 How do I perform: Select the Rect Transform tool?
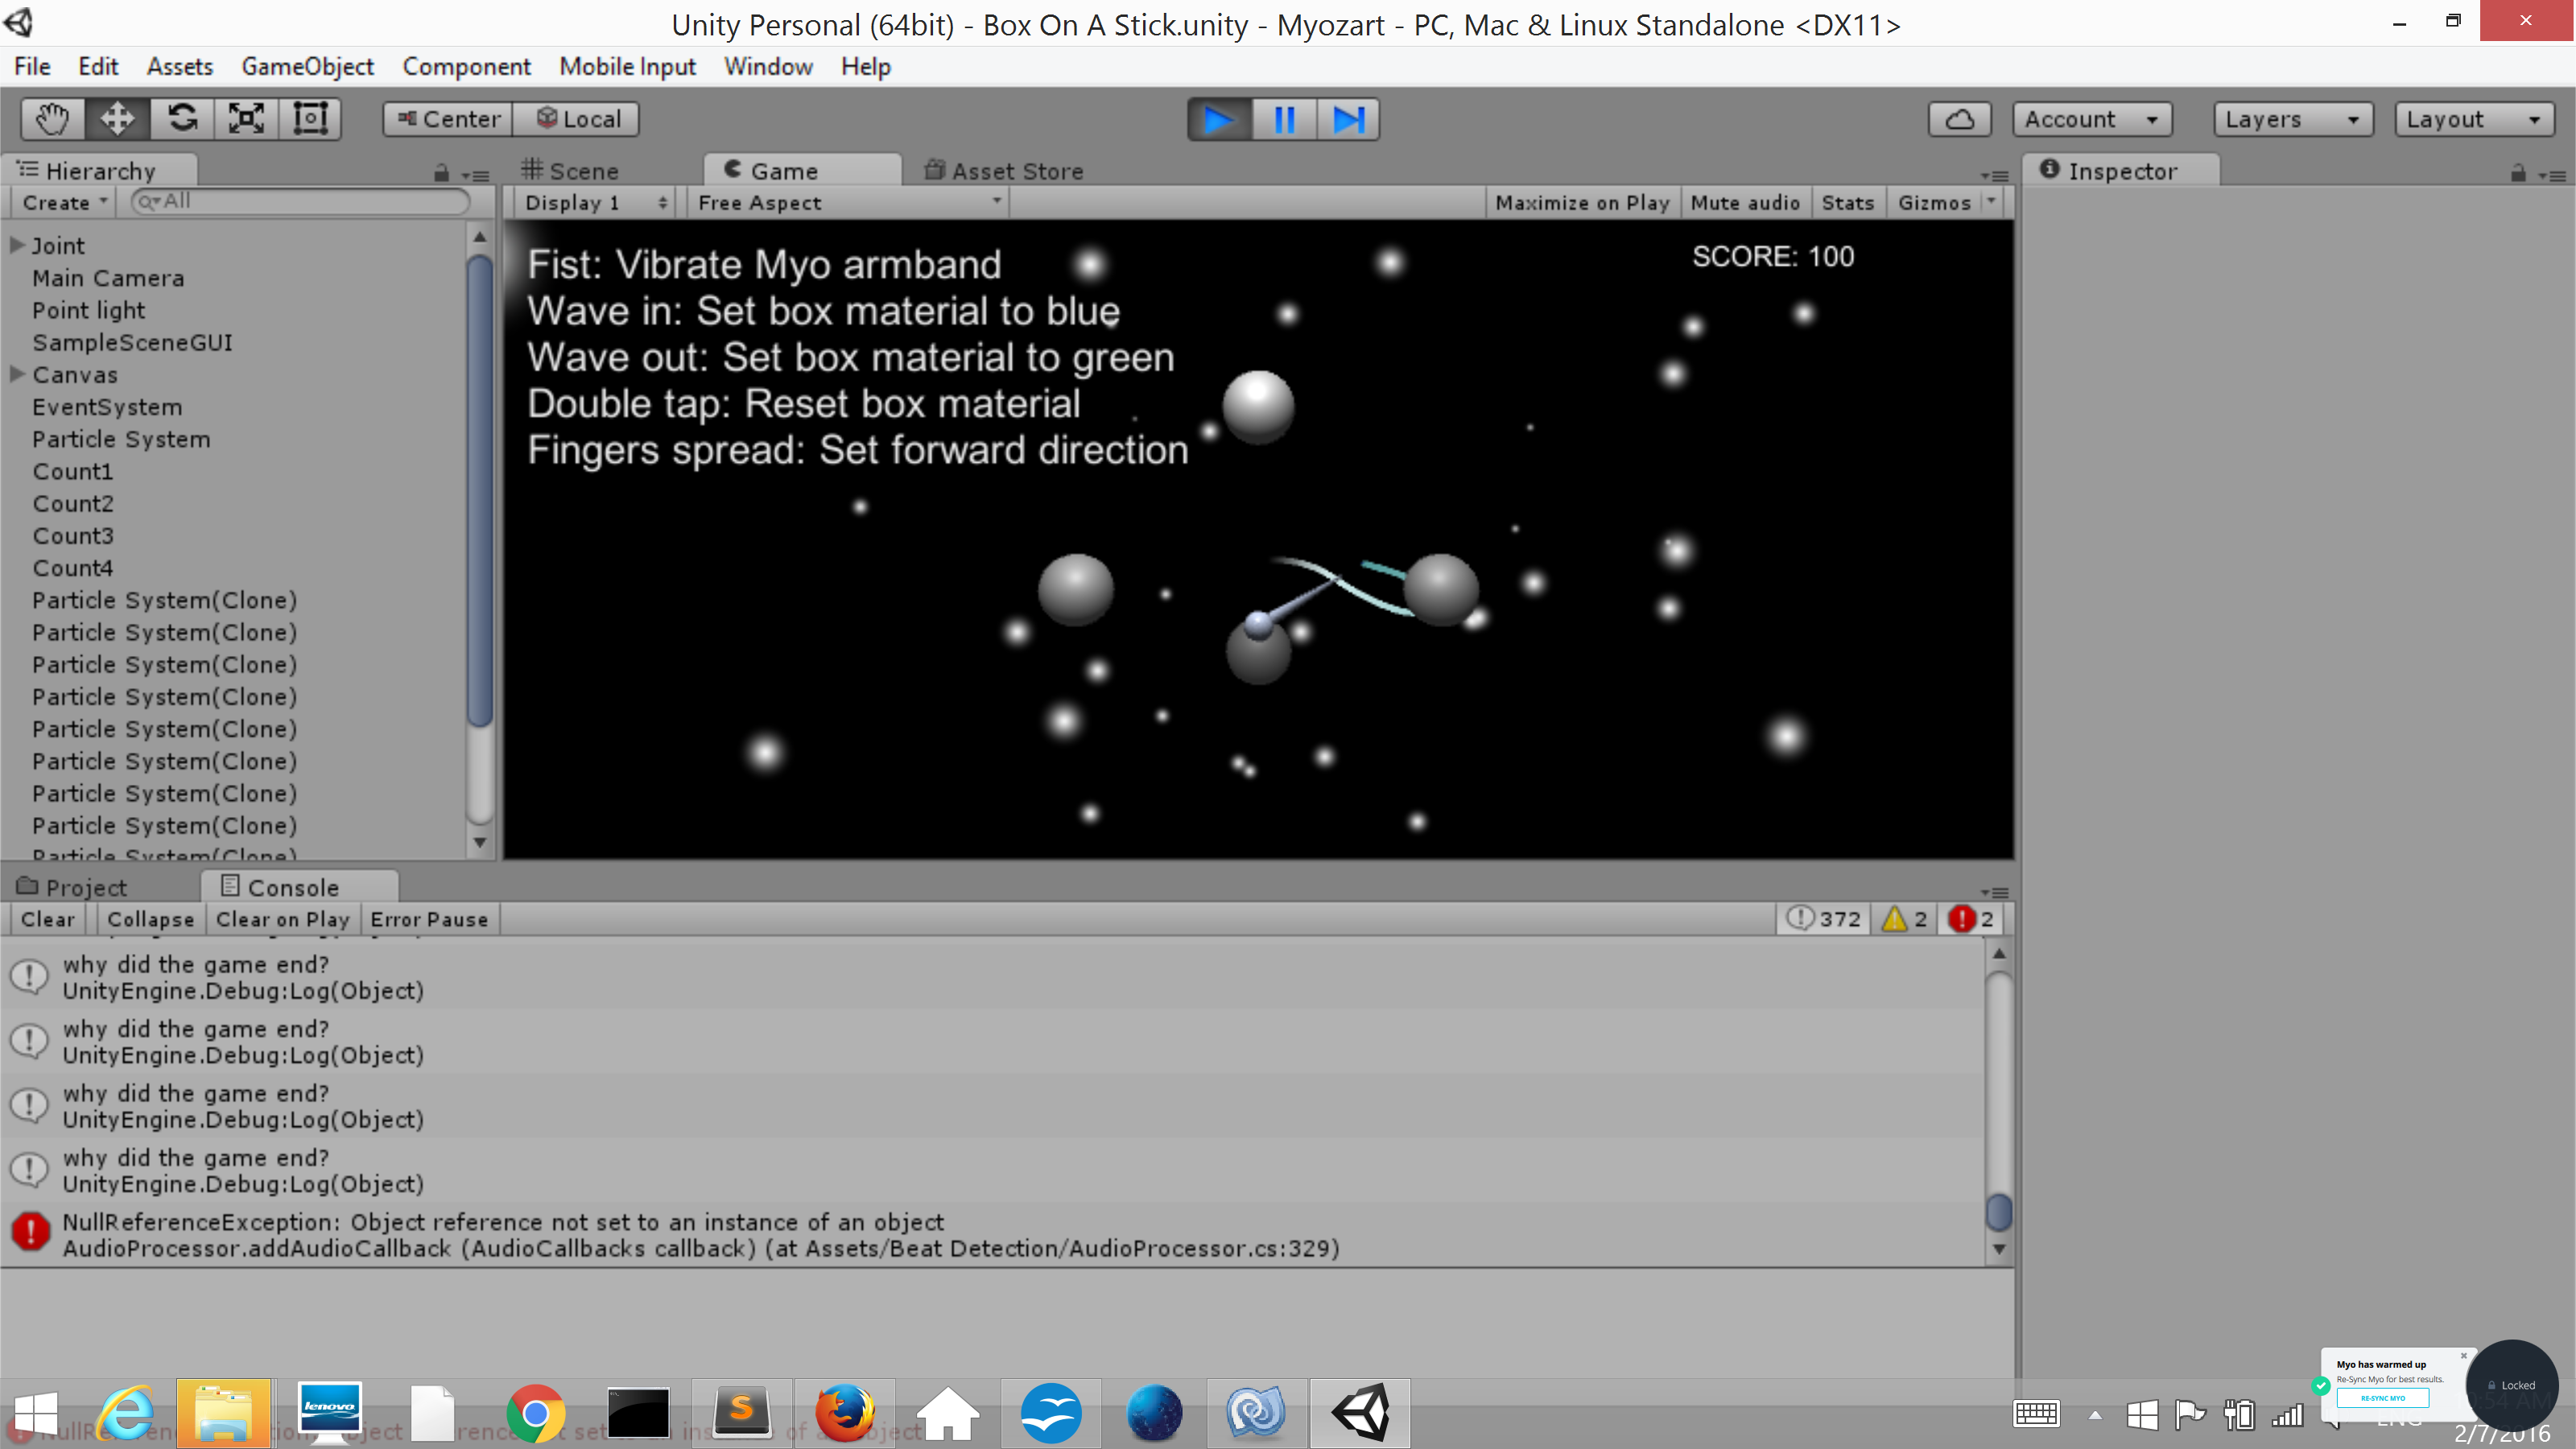click(310, 119)
